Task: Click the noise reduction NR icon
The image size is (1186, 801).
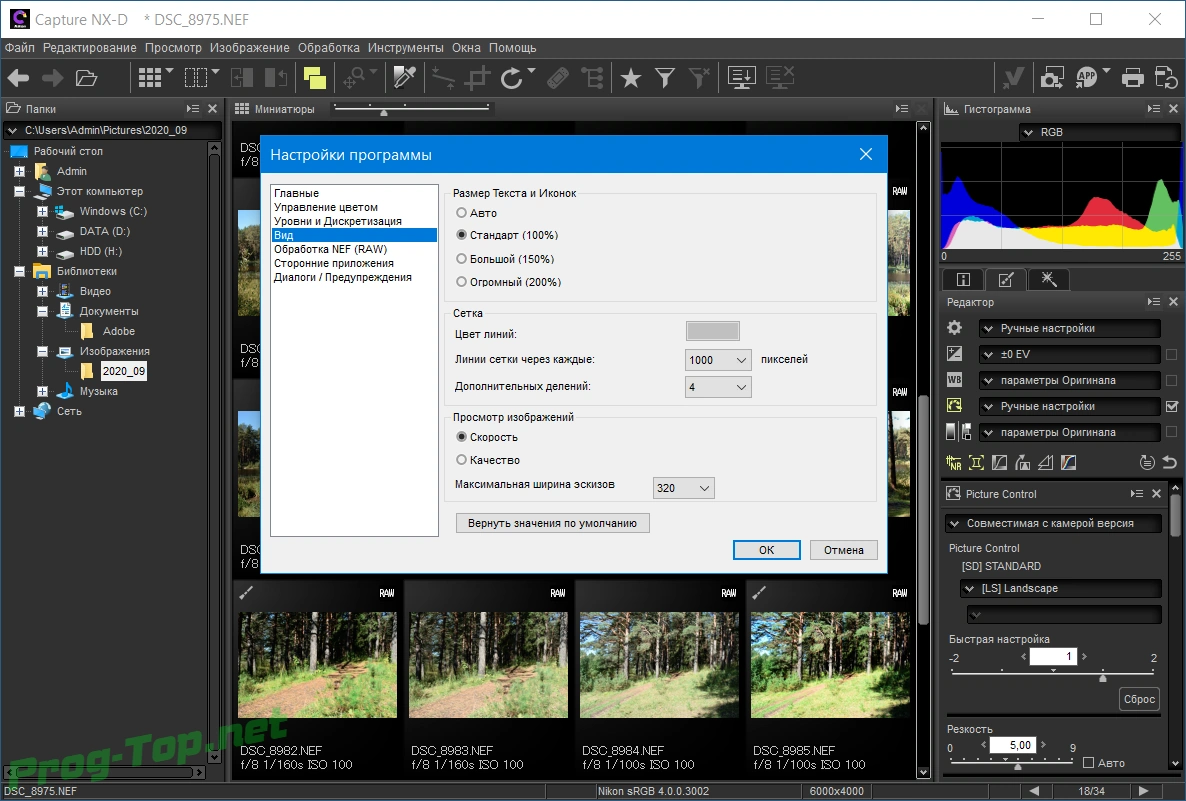Action: [954, 463]
